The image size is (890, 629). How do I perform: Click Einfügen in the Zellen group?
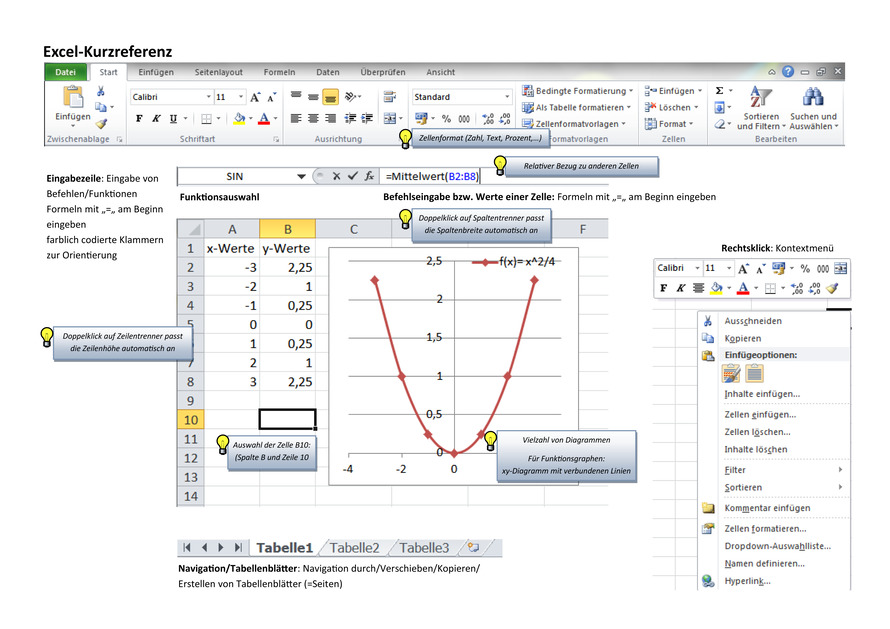[673, 91]
